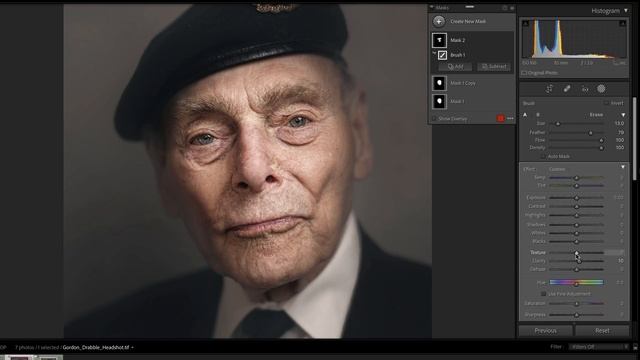Toggle the highlight clipping indicator in histogram
This screenshot has height=360, width=640.
coord(622,23)
